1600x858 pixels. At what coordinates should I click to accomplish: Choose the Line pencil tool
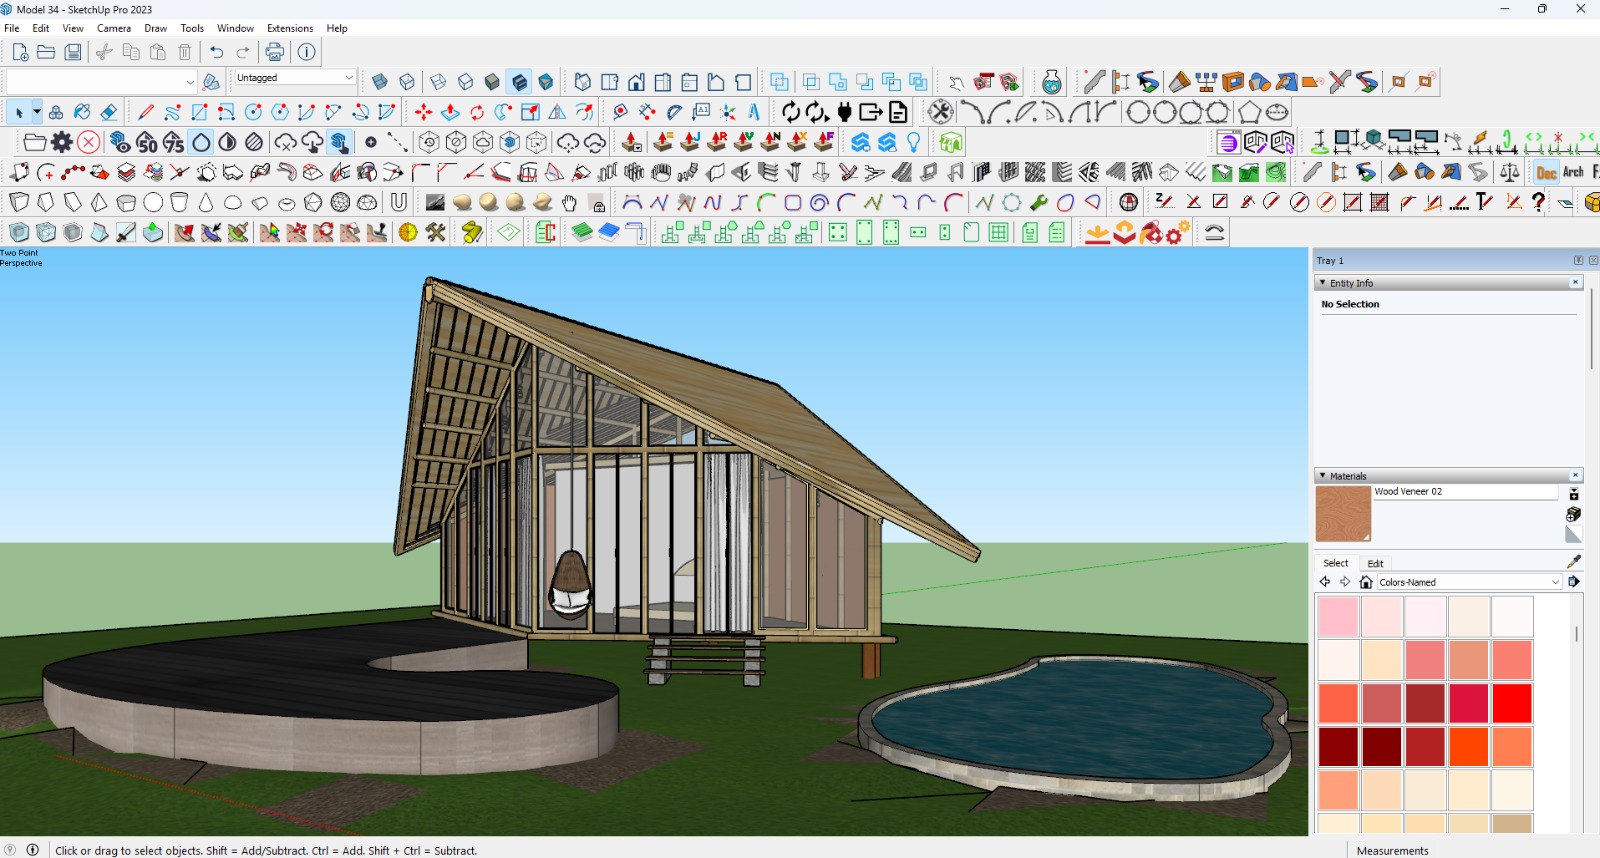[146, 112]
